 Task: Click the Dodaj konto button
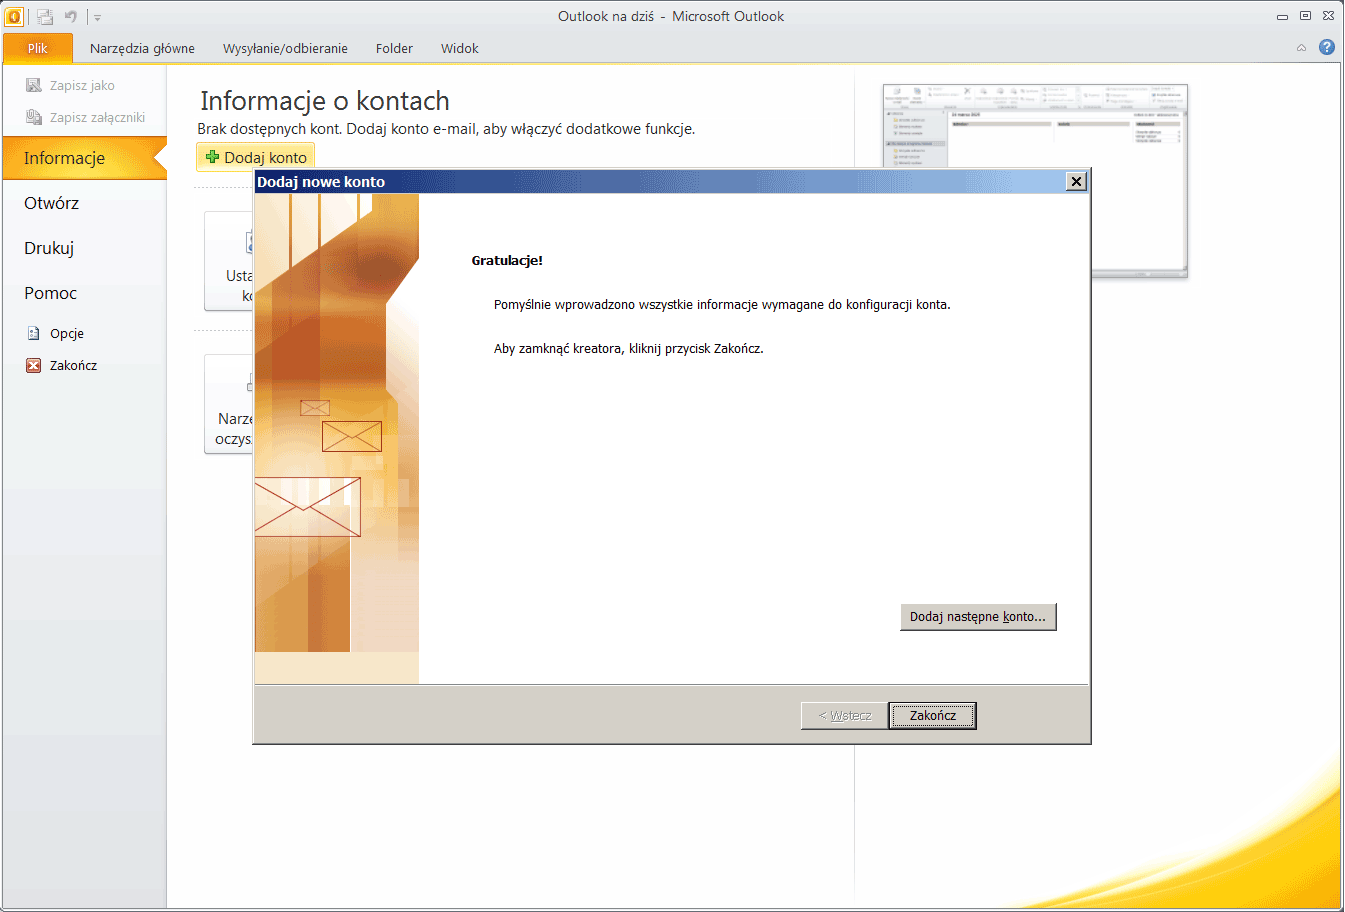pos(256,157)
